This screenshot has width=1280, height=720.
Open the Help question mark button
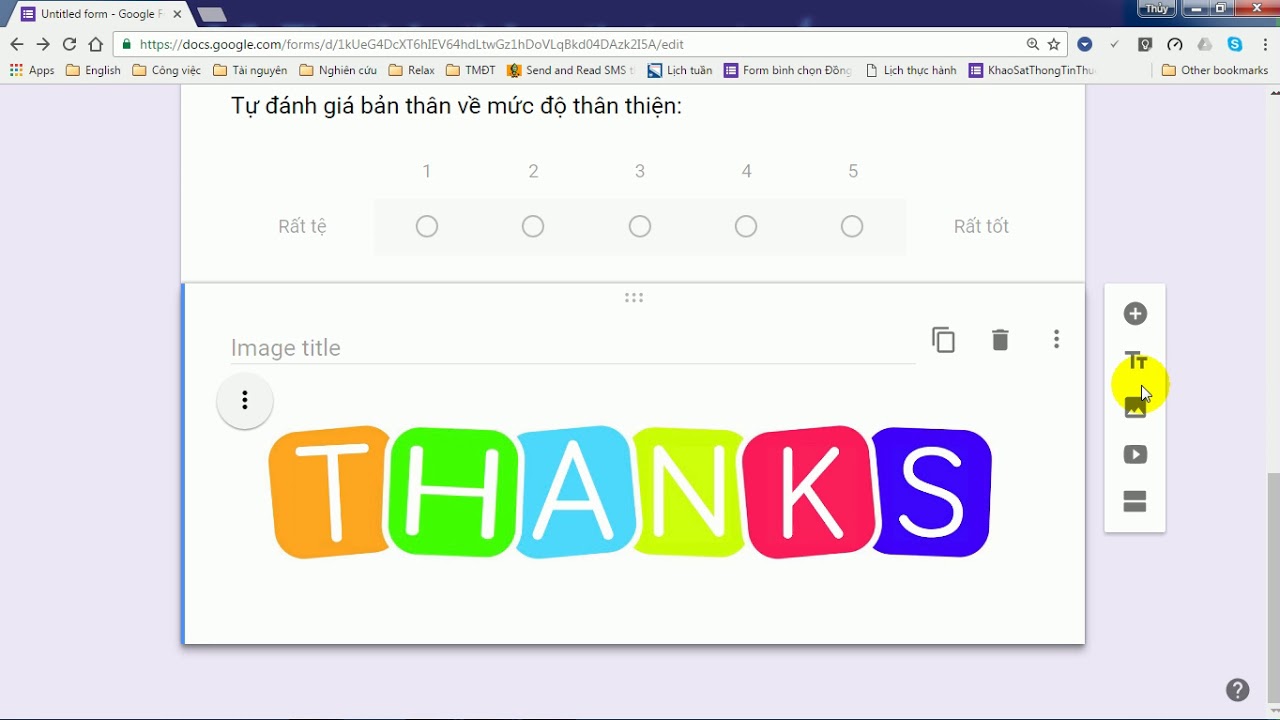coord(1237,690)
